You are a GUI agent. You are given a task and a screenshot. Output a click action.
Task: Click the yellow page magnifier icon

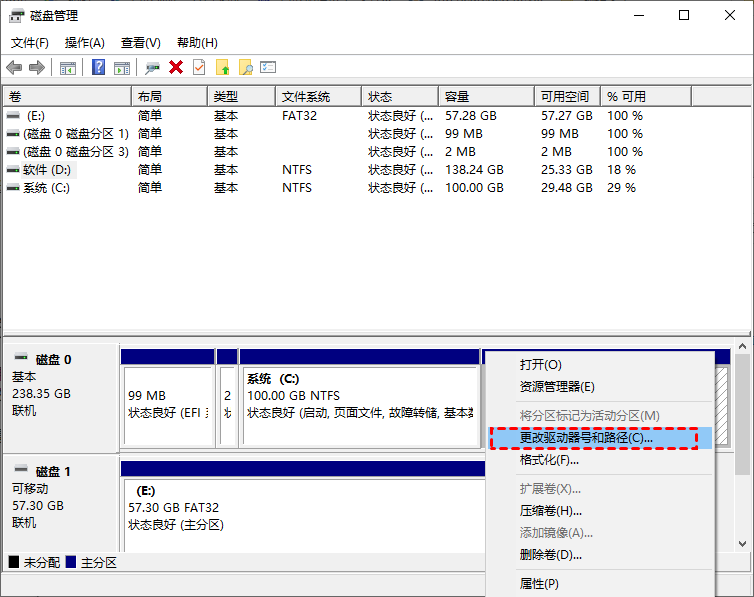coord(245,67)
